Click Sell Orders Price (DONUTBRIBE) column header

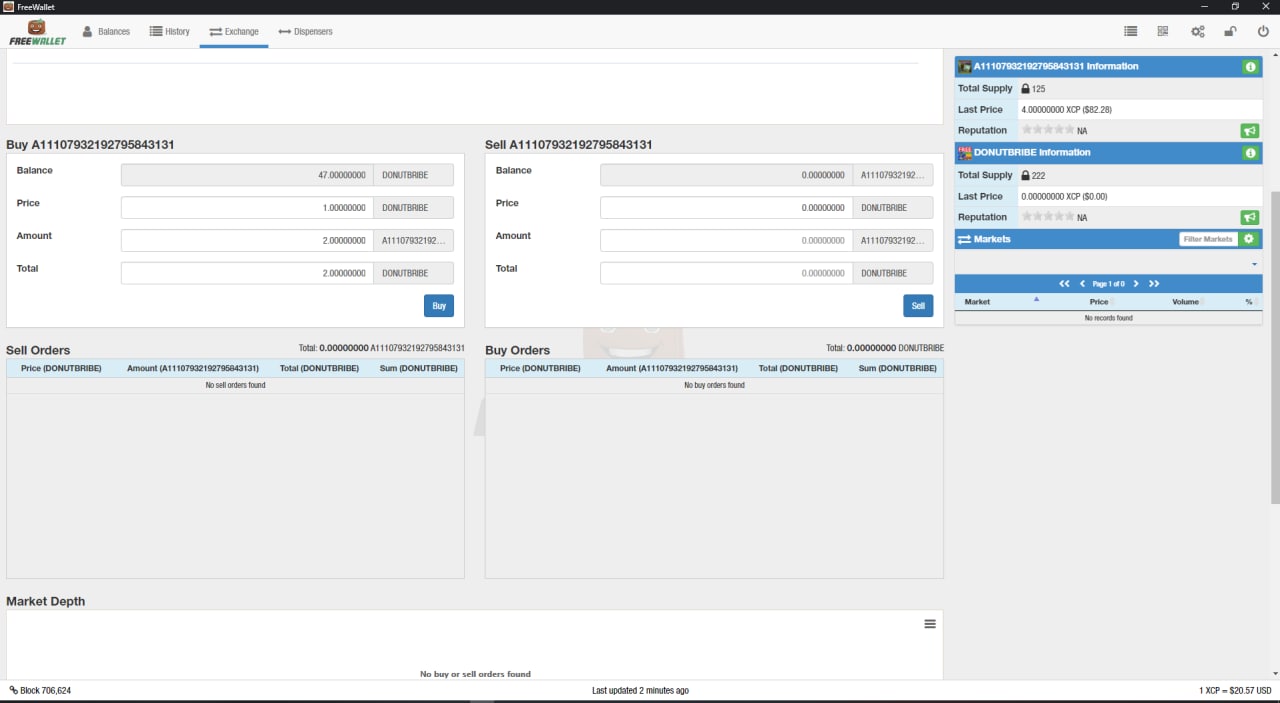click(x=61, y=368)
